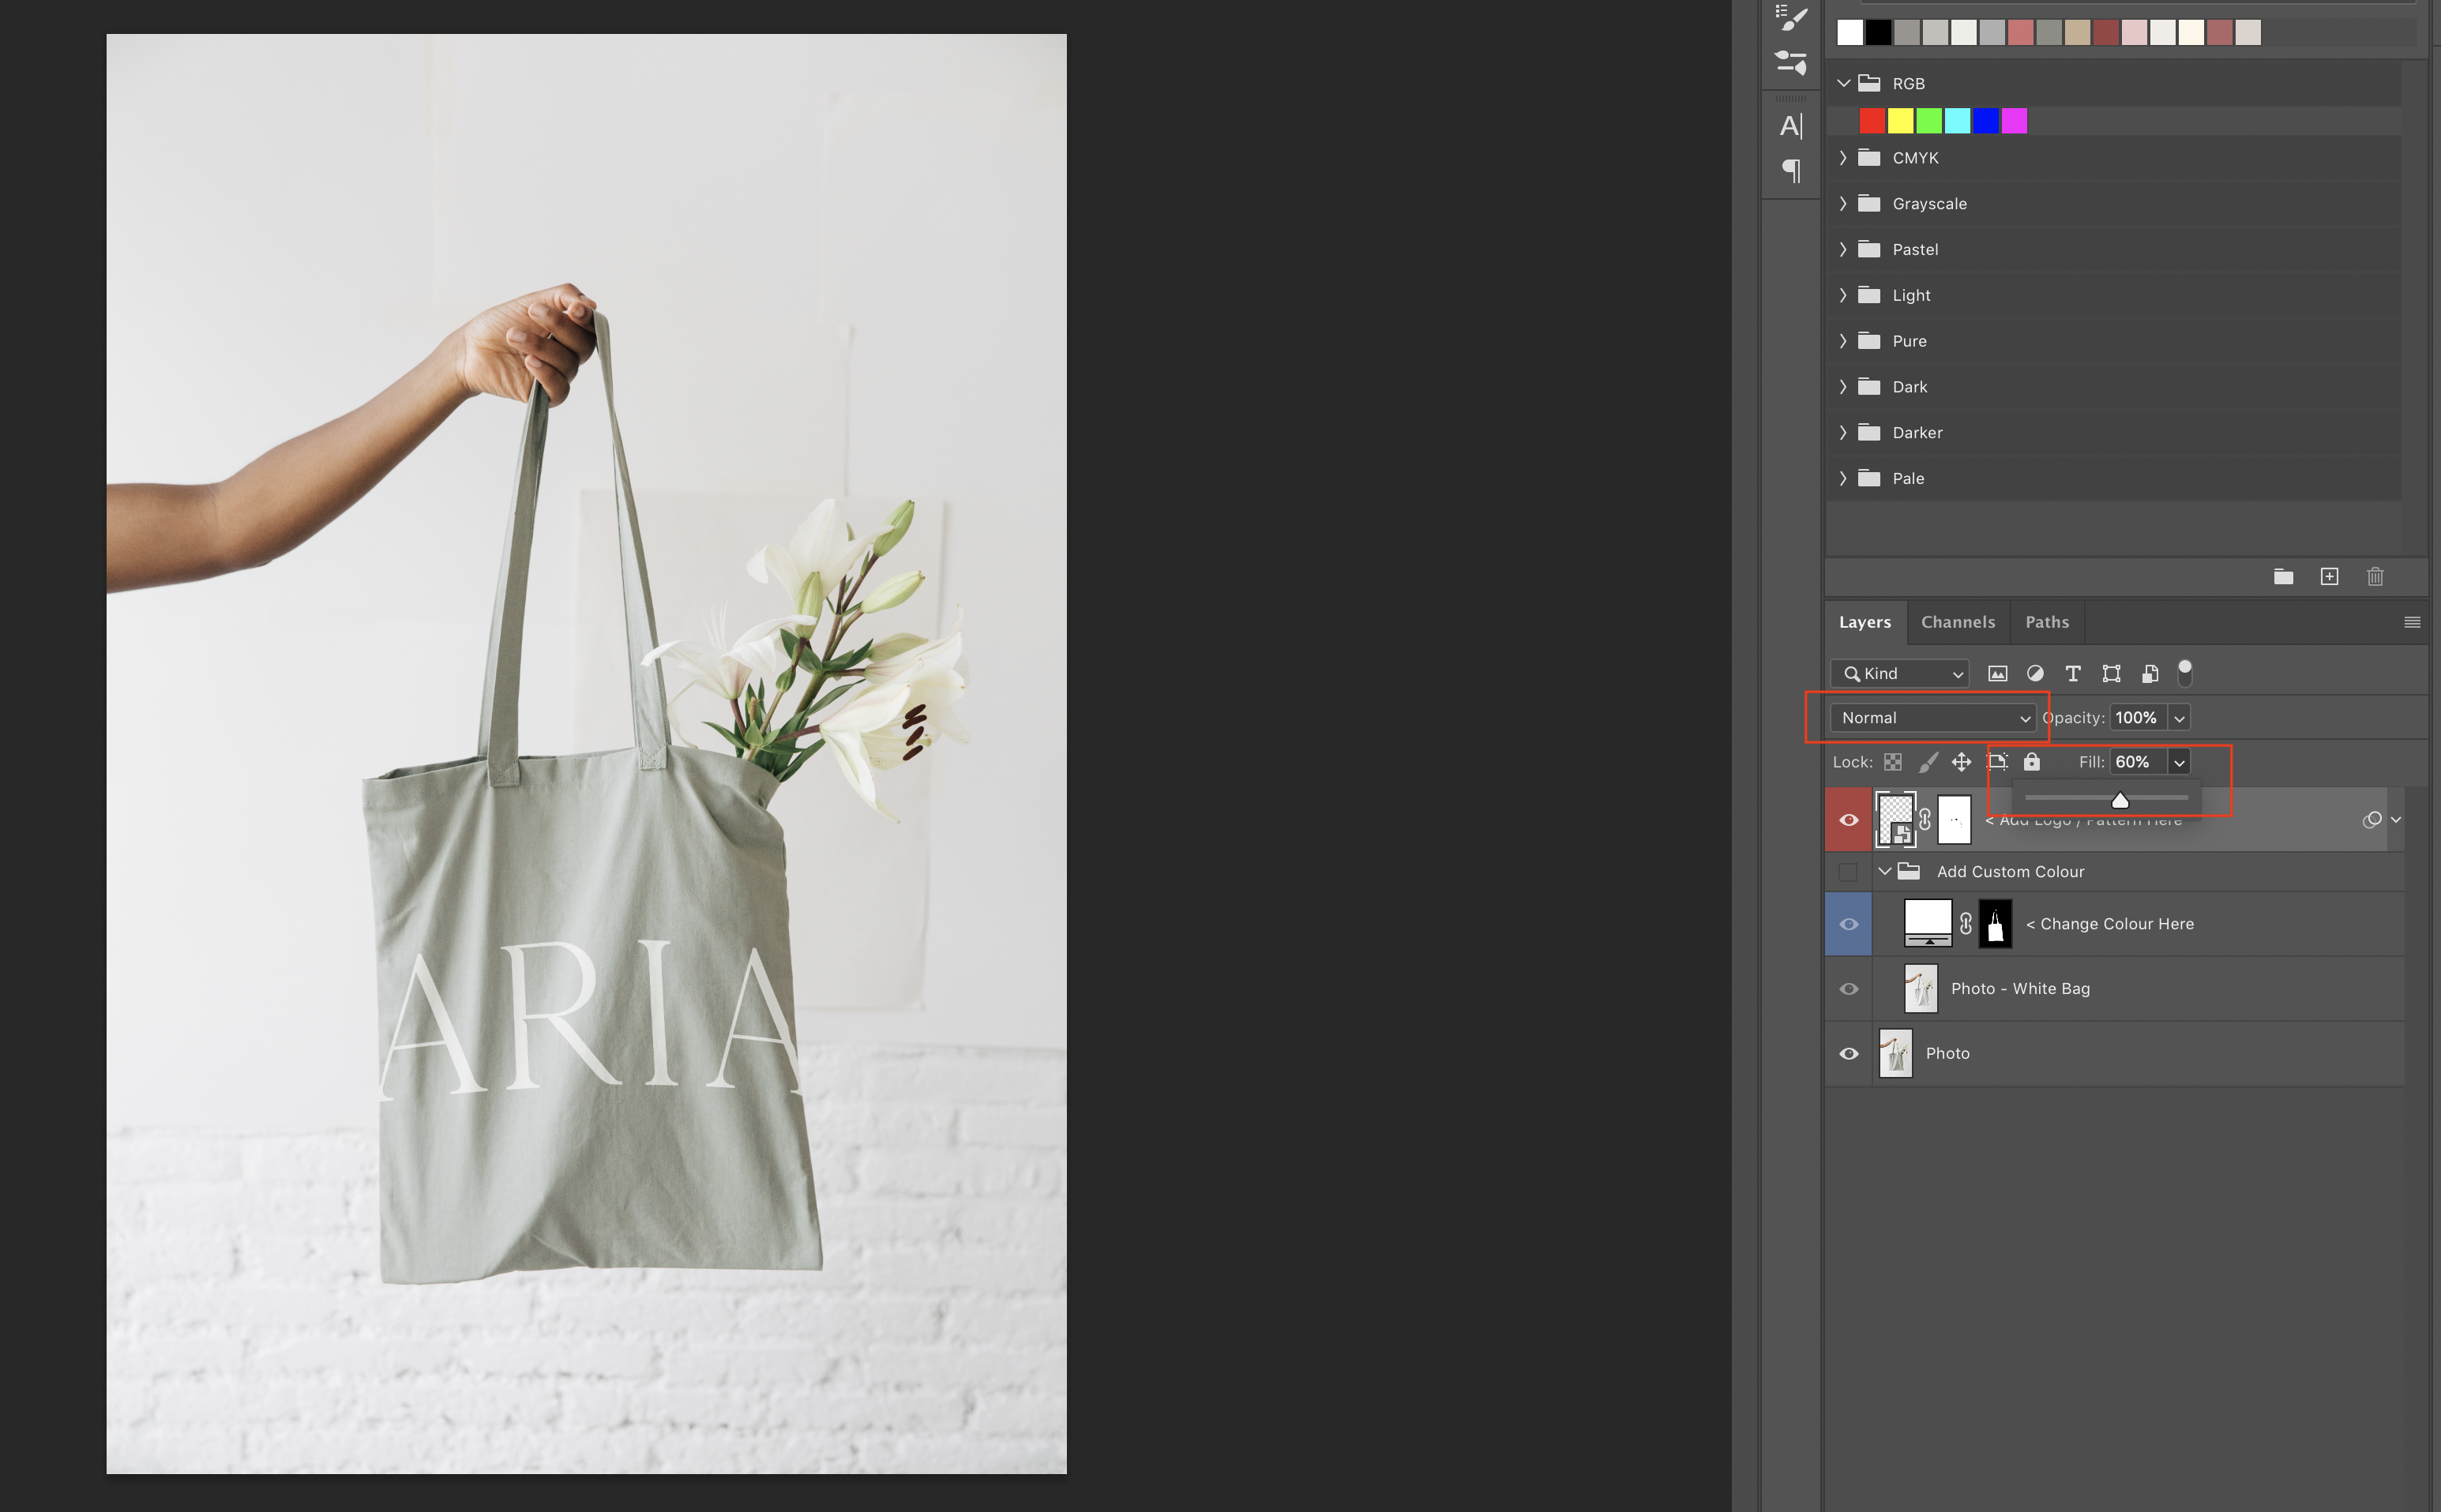Image resolution: width=2441 pixels, height=1512 pixels.
Task: Switch to the Paths tab
Action: coord(2046,622)
